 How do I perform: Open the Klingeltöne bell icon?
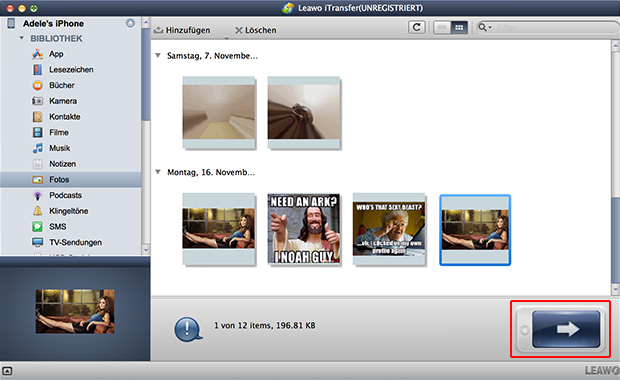click(38, 211)
